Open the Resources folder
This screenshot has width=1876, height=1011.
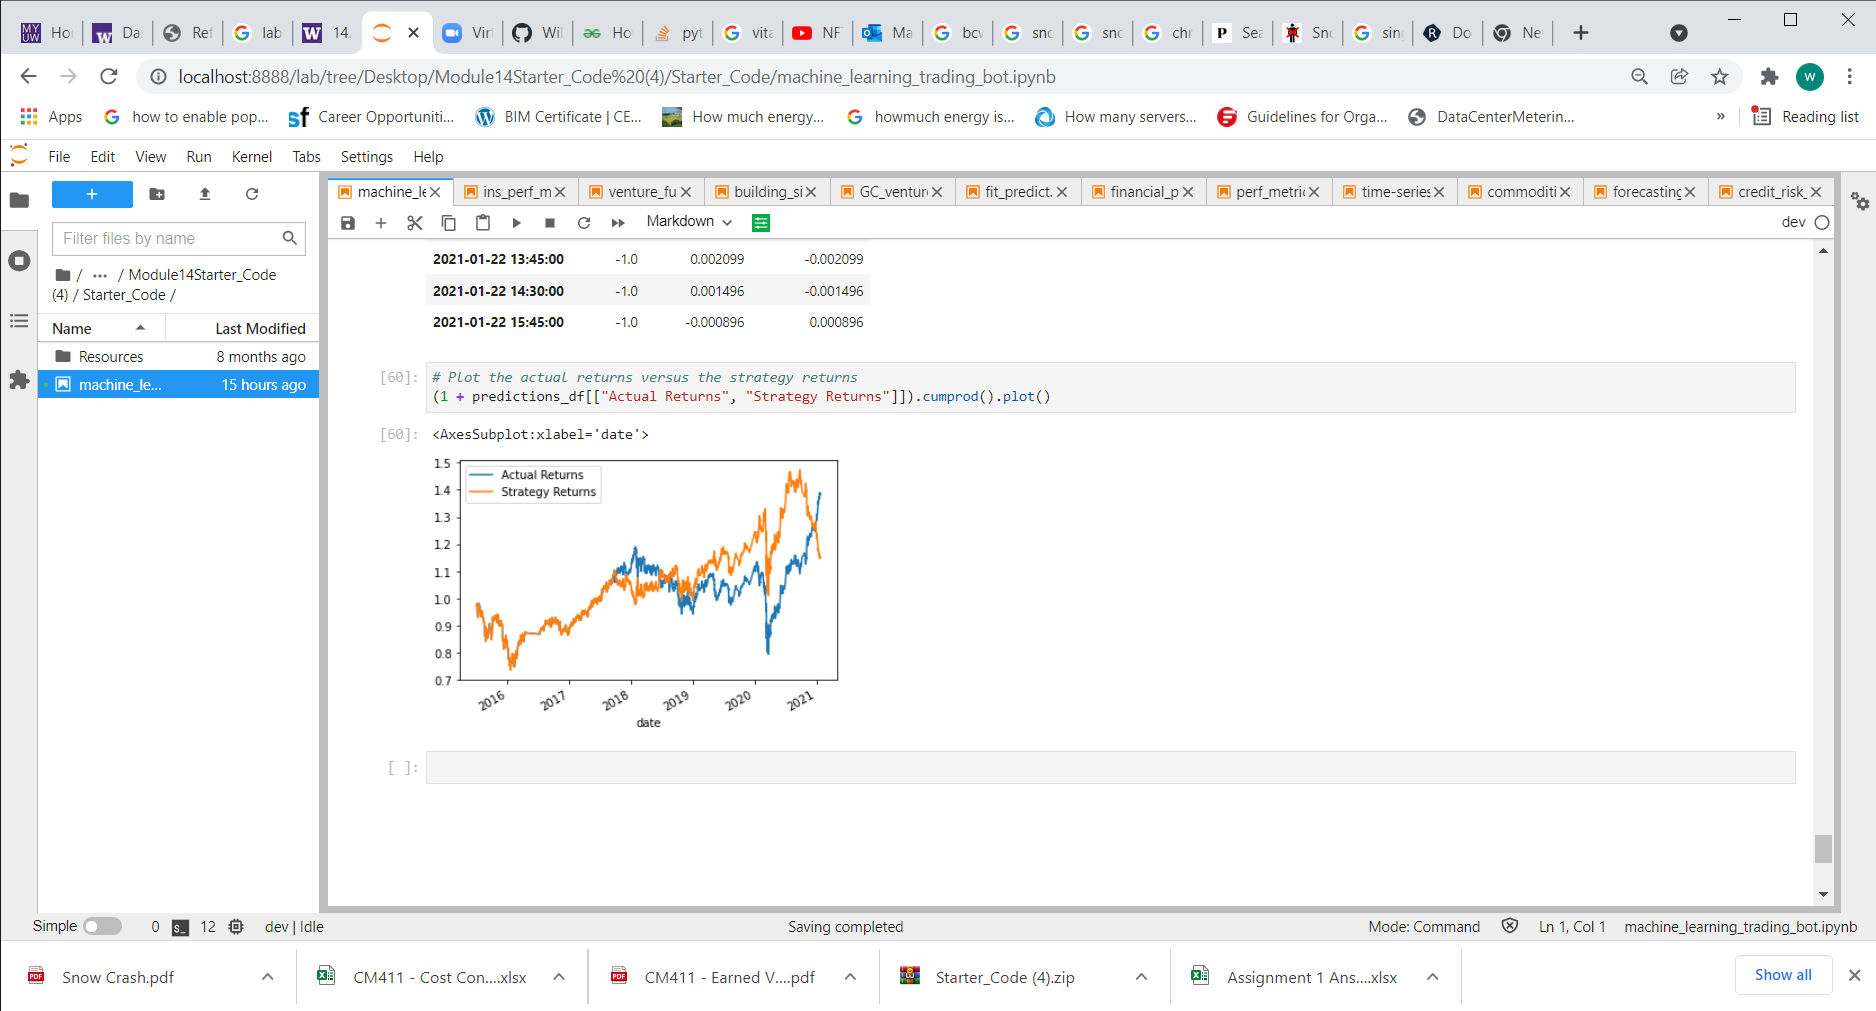click(179, 357)
